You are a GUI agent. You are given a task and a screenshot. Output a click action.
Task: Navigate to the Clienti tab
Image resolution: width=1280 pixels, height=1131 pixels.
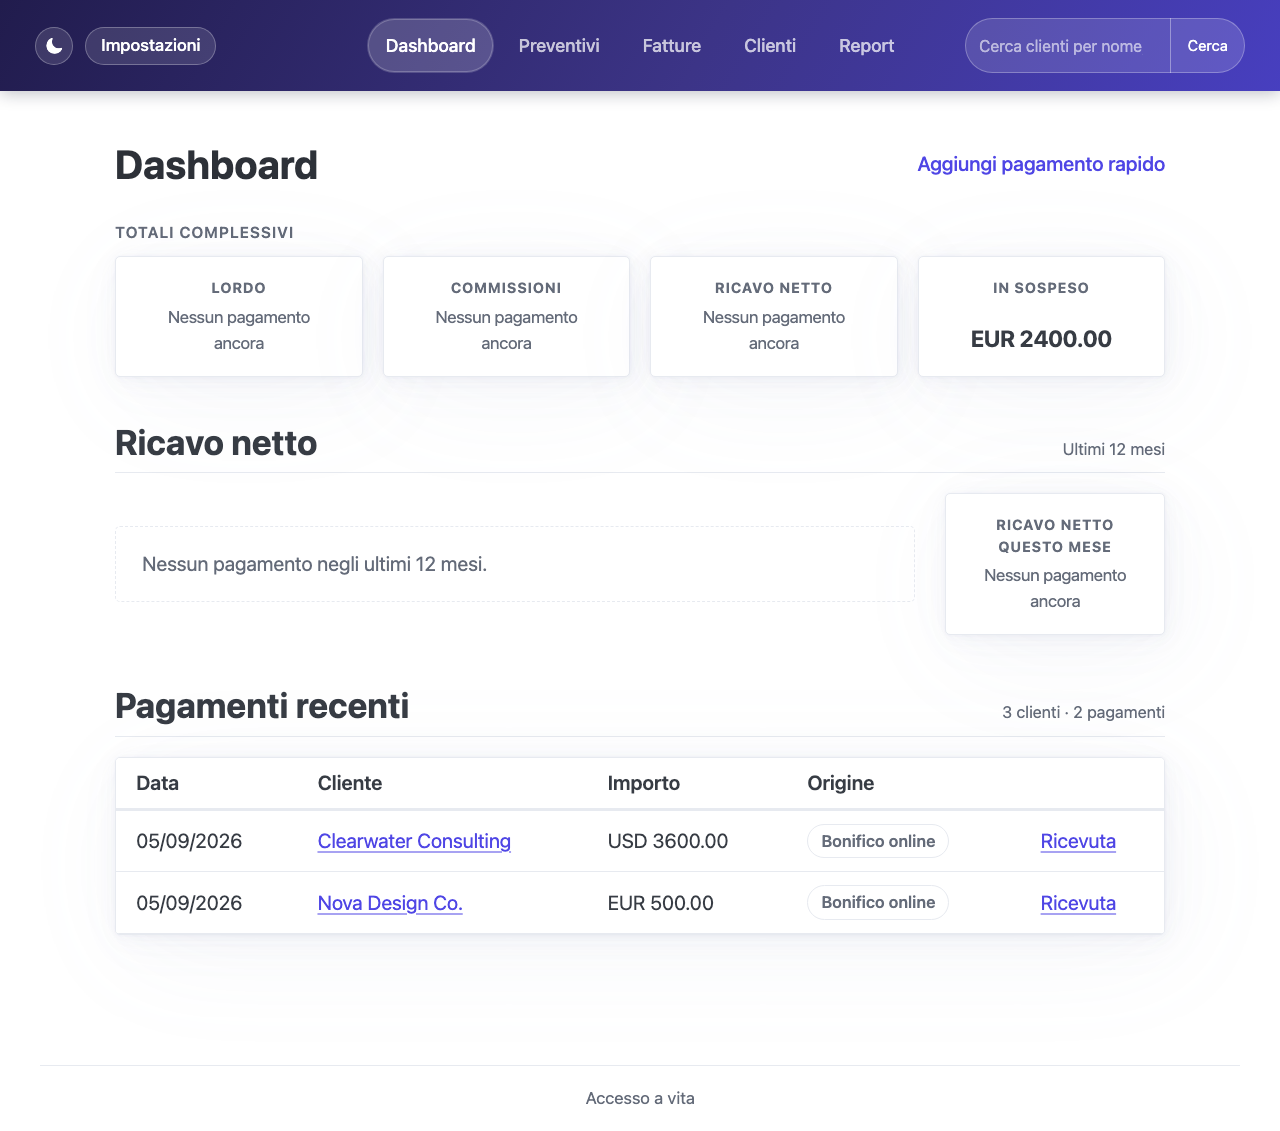coord(770,46)
